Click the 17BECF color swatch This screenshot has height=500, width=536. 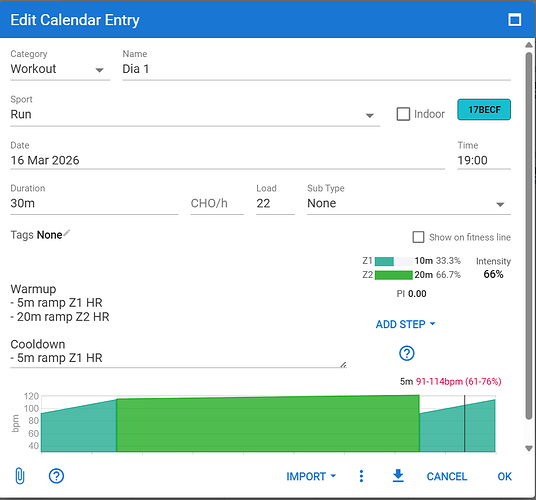[484, 109]
